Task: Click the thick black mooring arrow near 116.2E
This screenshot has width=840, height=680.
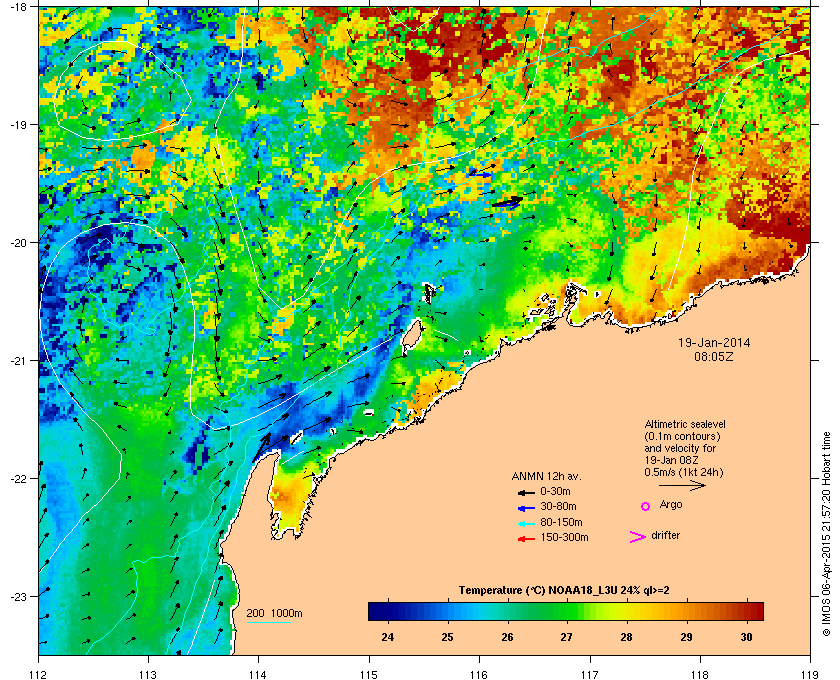Action: pyautogui.click(x=507, y=202)
